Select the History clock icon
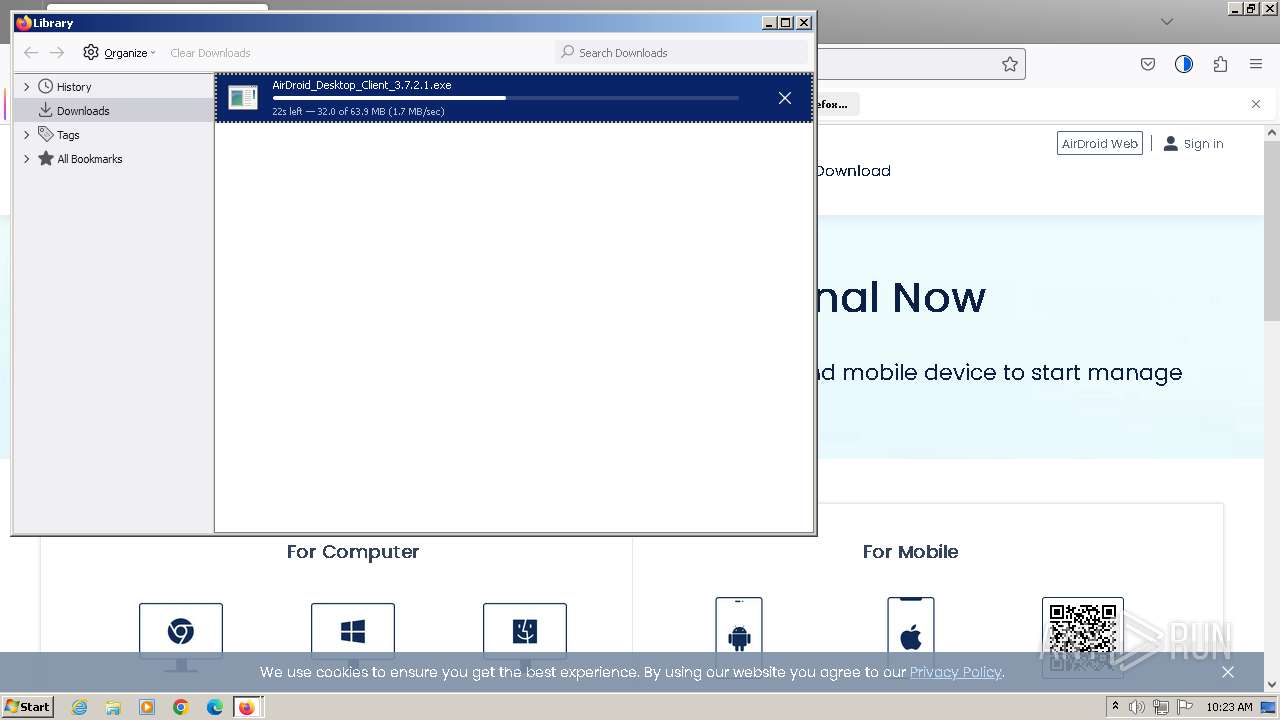The width and height of the screenshot is (1280, 720). pyautogui.click(x=45, y=87)
